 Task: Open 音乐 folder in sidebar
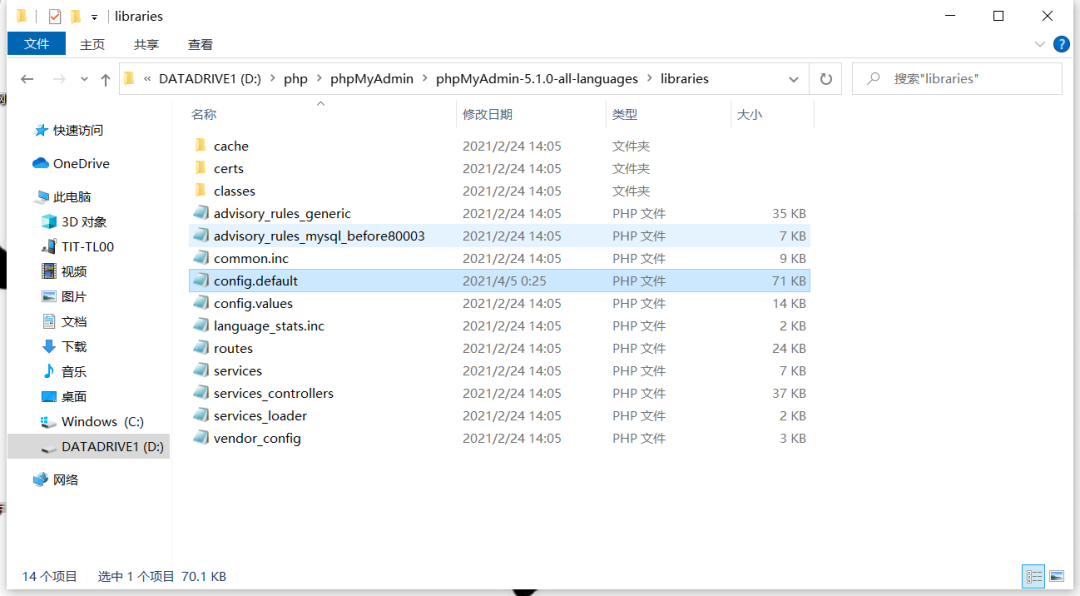pos(74,371)
